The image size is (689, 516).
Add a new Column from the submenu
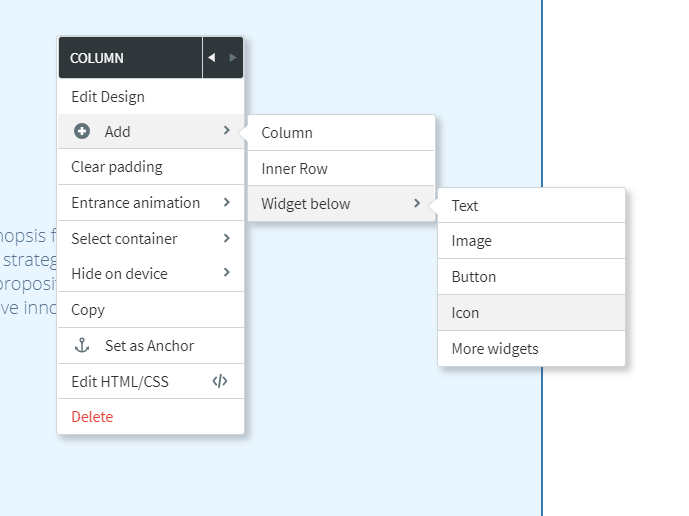click(x=287, y=133)
